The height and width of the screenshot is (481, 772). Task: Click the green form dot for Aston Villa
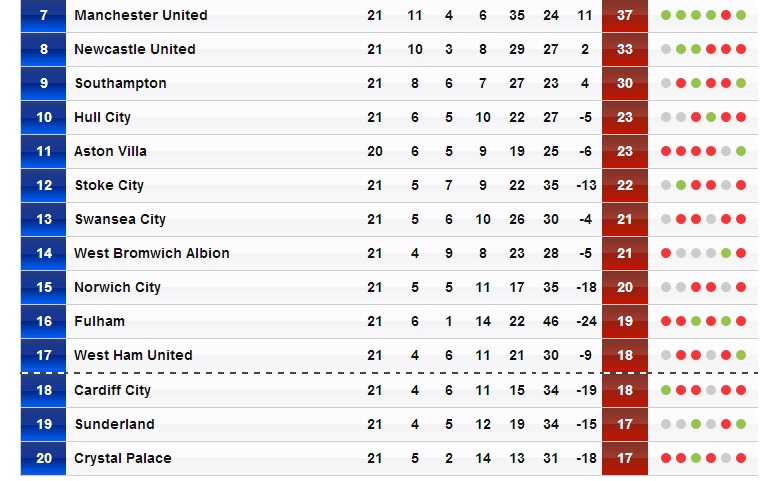click(x=741, y=151)
